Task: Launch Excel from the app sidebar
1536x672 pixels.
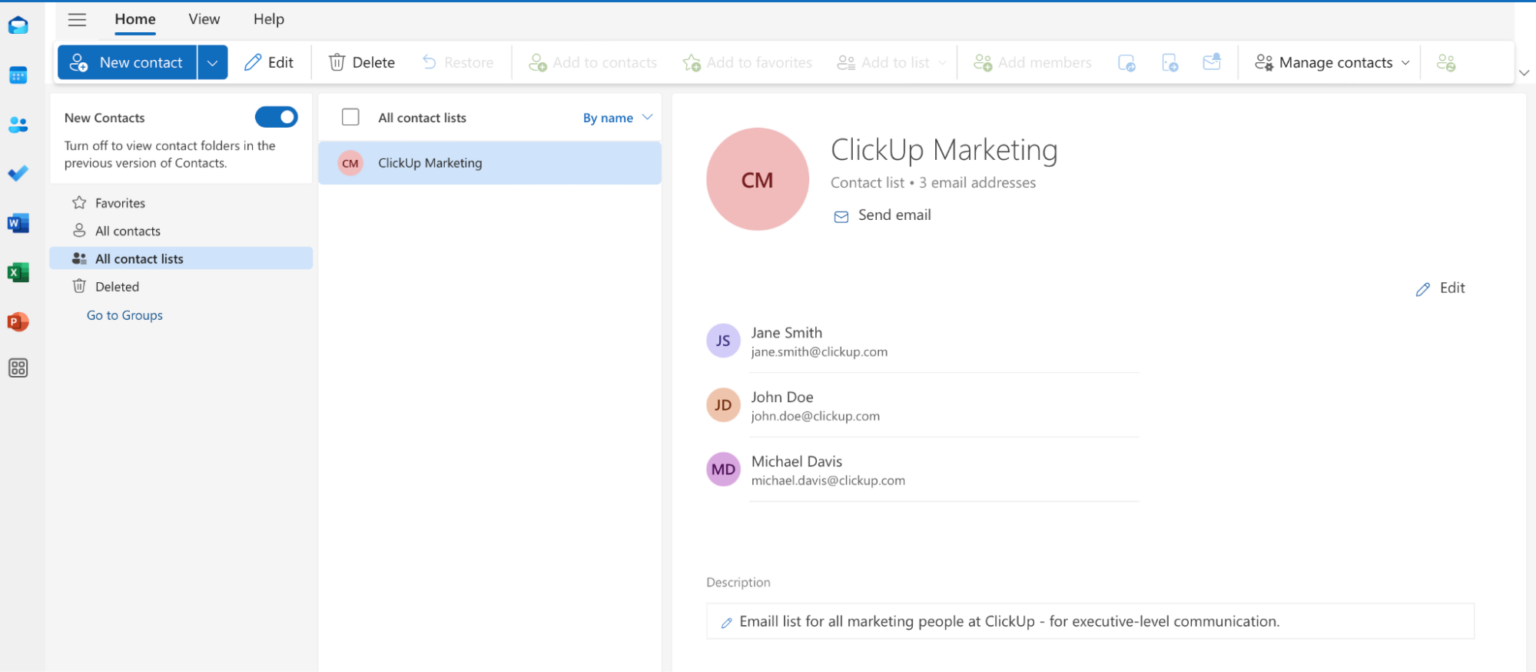Action: (x=18, y=272)
